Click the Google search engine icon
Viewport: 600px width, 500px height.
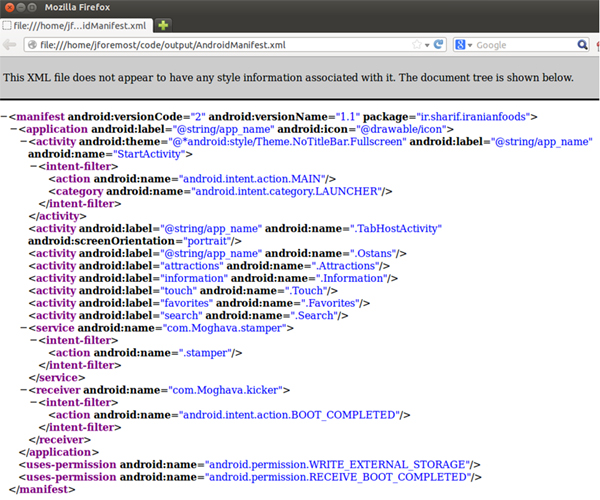(460, 45)
